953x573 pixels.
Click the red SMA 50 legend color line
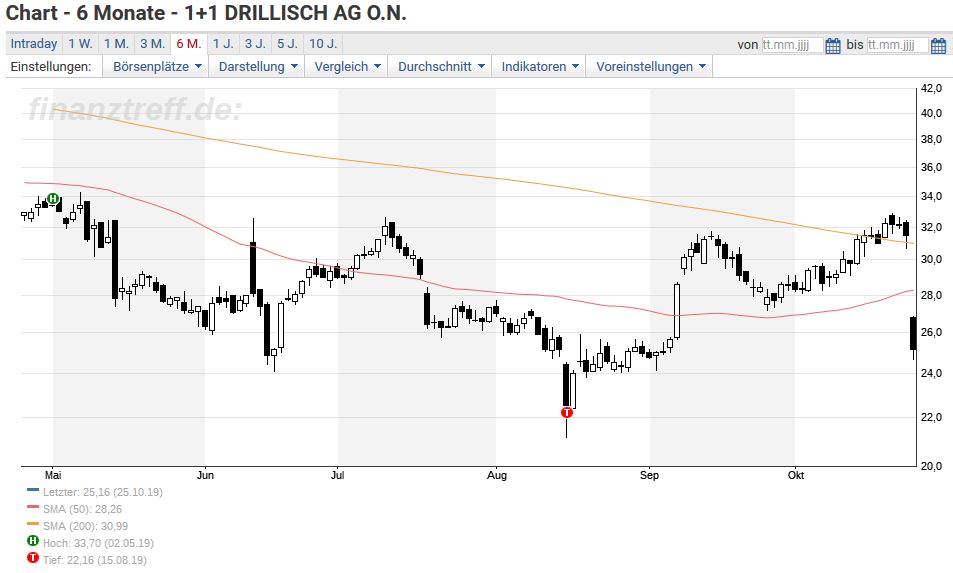click(33, 507)
